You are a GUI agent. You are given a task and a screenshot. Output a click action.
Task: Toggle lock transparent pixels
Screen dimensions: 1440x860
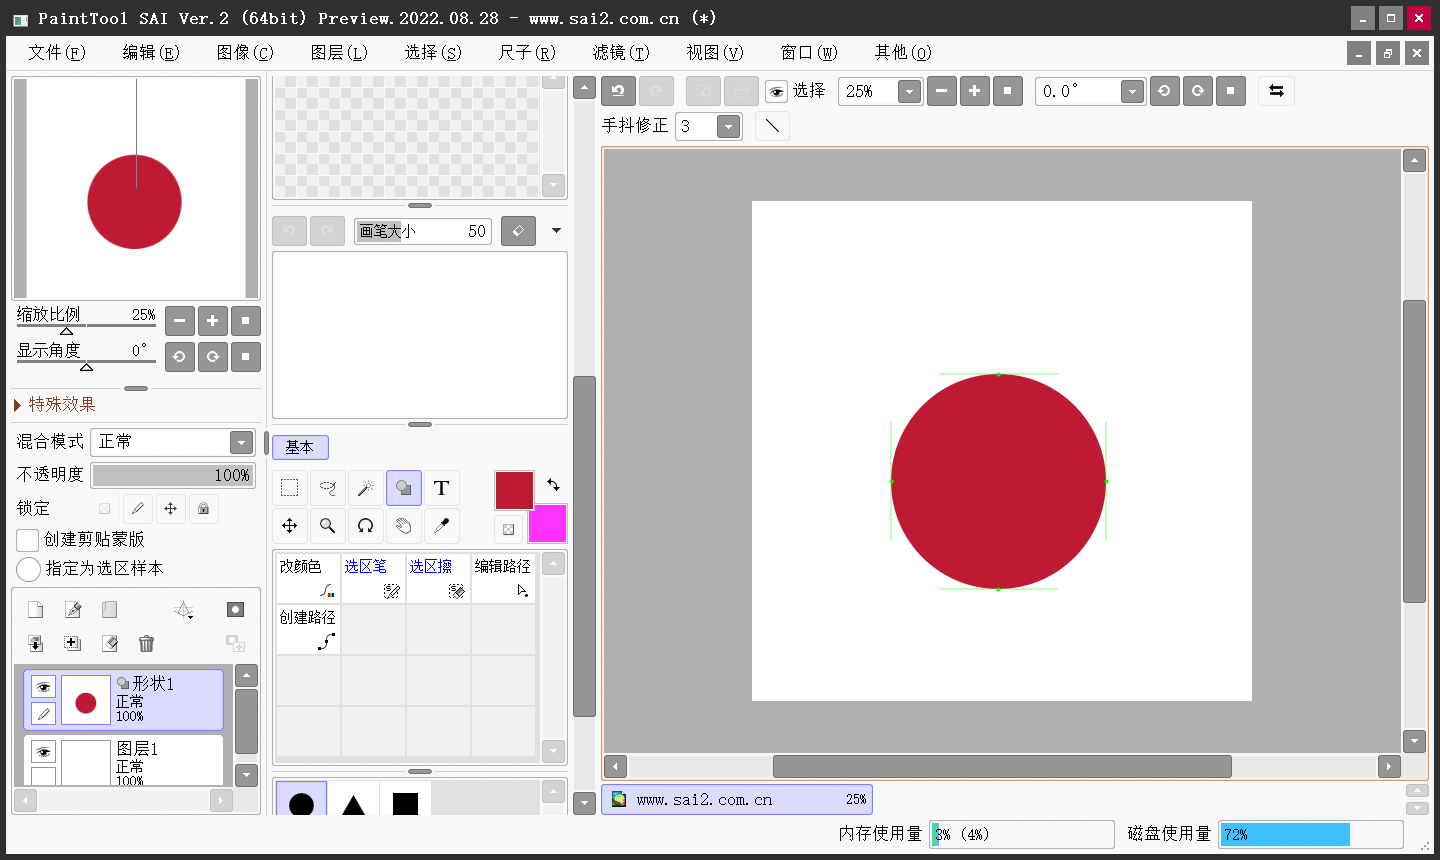[x=105, y=509]
